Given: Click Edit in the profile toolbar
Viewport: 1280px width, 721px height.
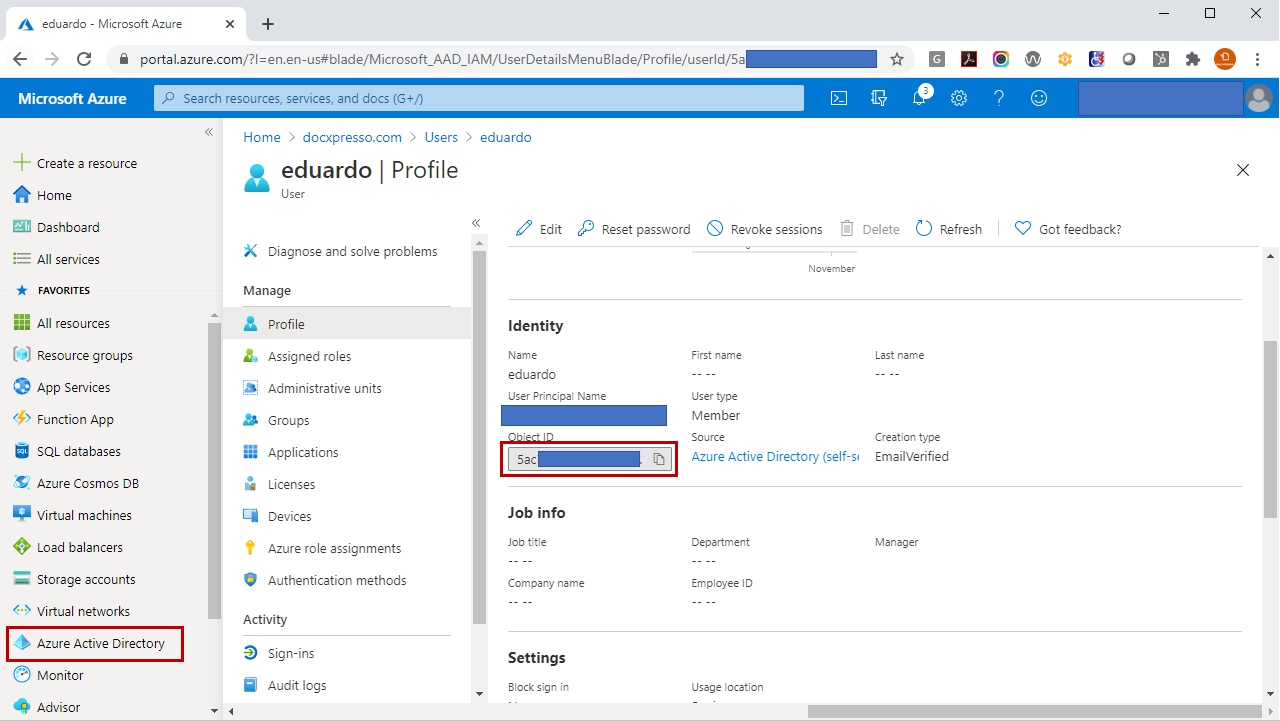Looking at the screenshot, I should [x=539, y=229].
